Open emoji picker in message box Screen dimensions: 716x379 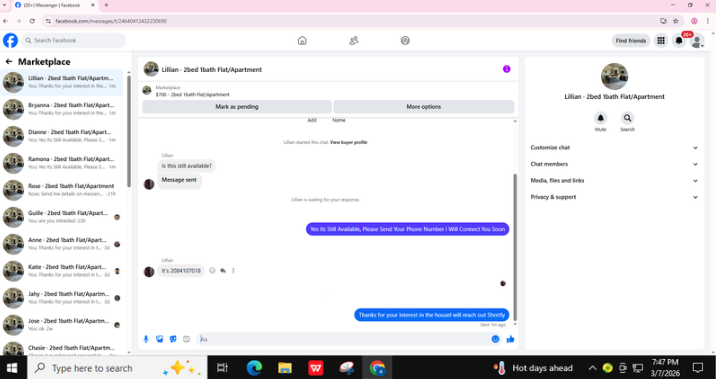(495, 339)
